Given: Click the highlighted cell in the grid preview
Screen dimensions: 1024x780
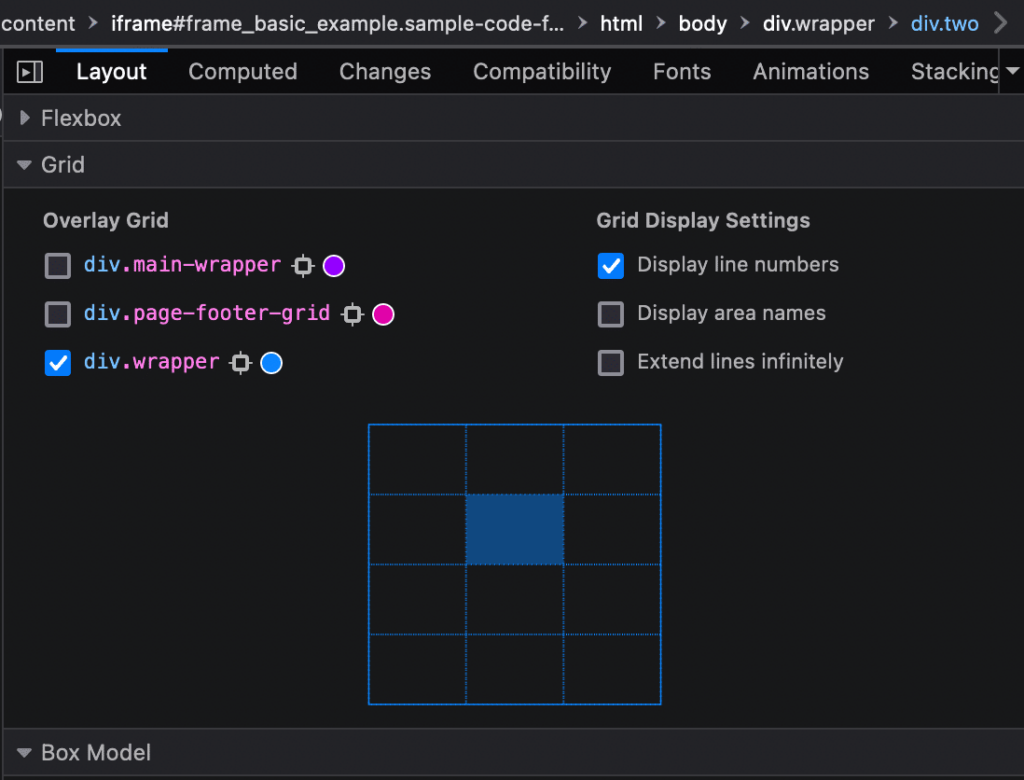Looking at the screenshot, I should (515, 529).
